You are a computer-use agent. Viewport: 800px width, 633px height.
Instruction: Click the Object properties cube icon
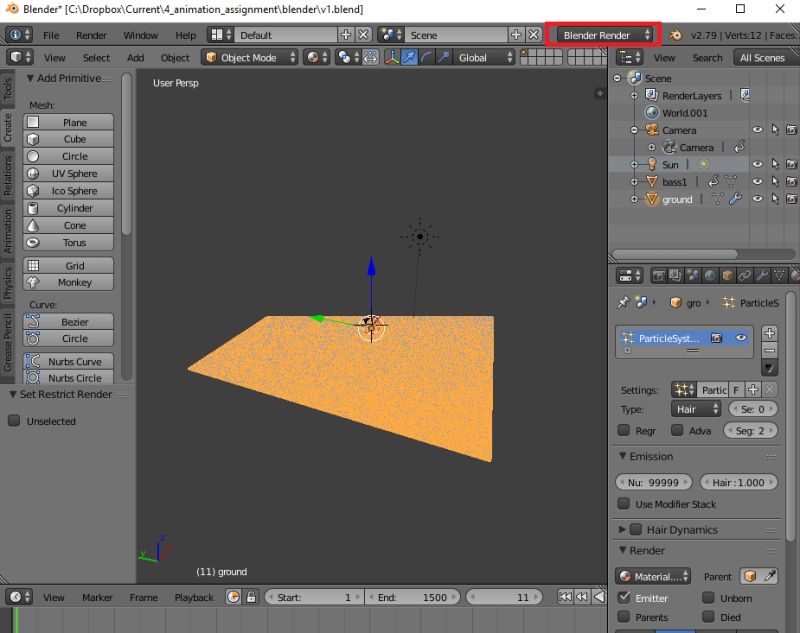coord(726,276)
